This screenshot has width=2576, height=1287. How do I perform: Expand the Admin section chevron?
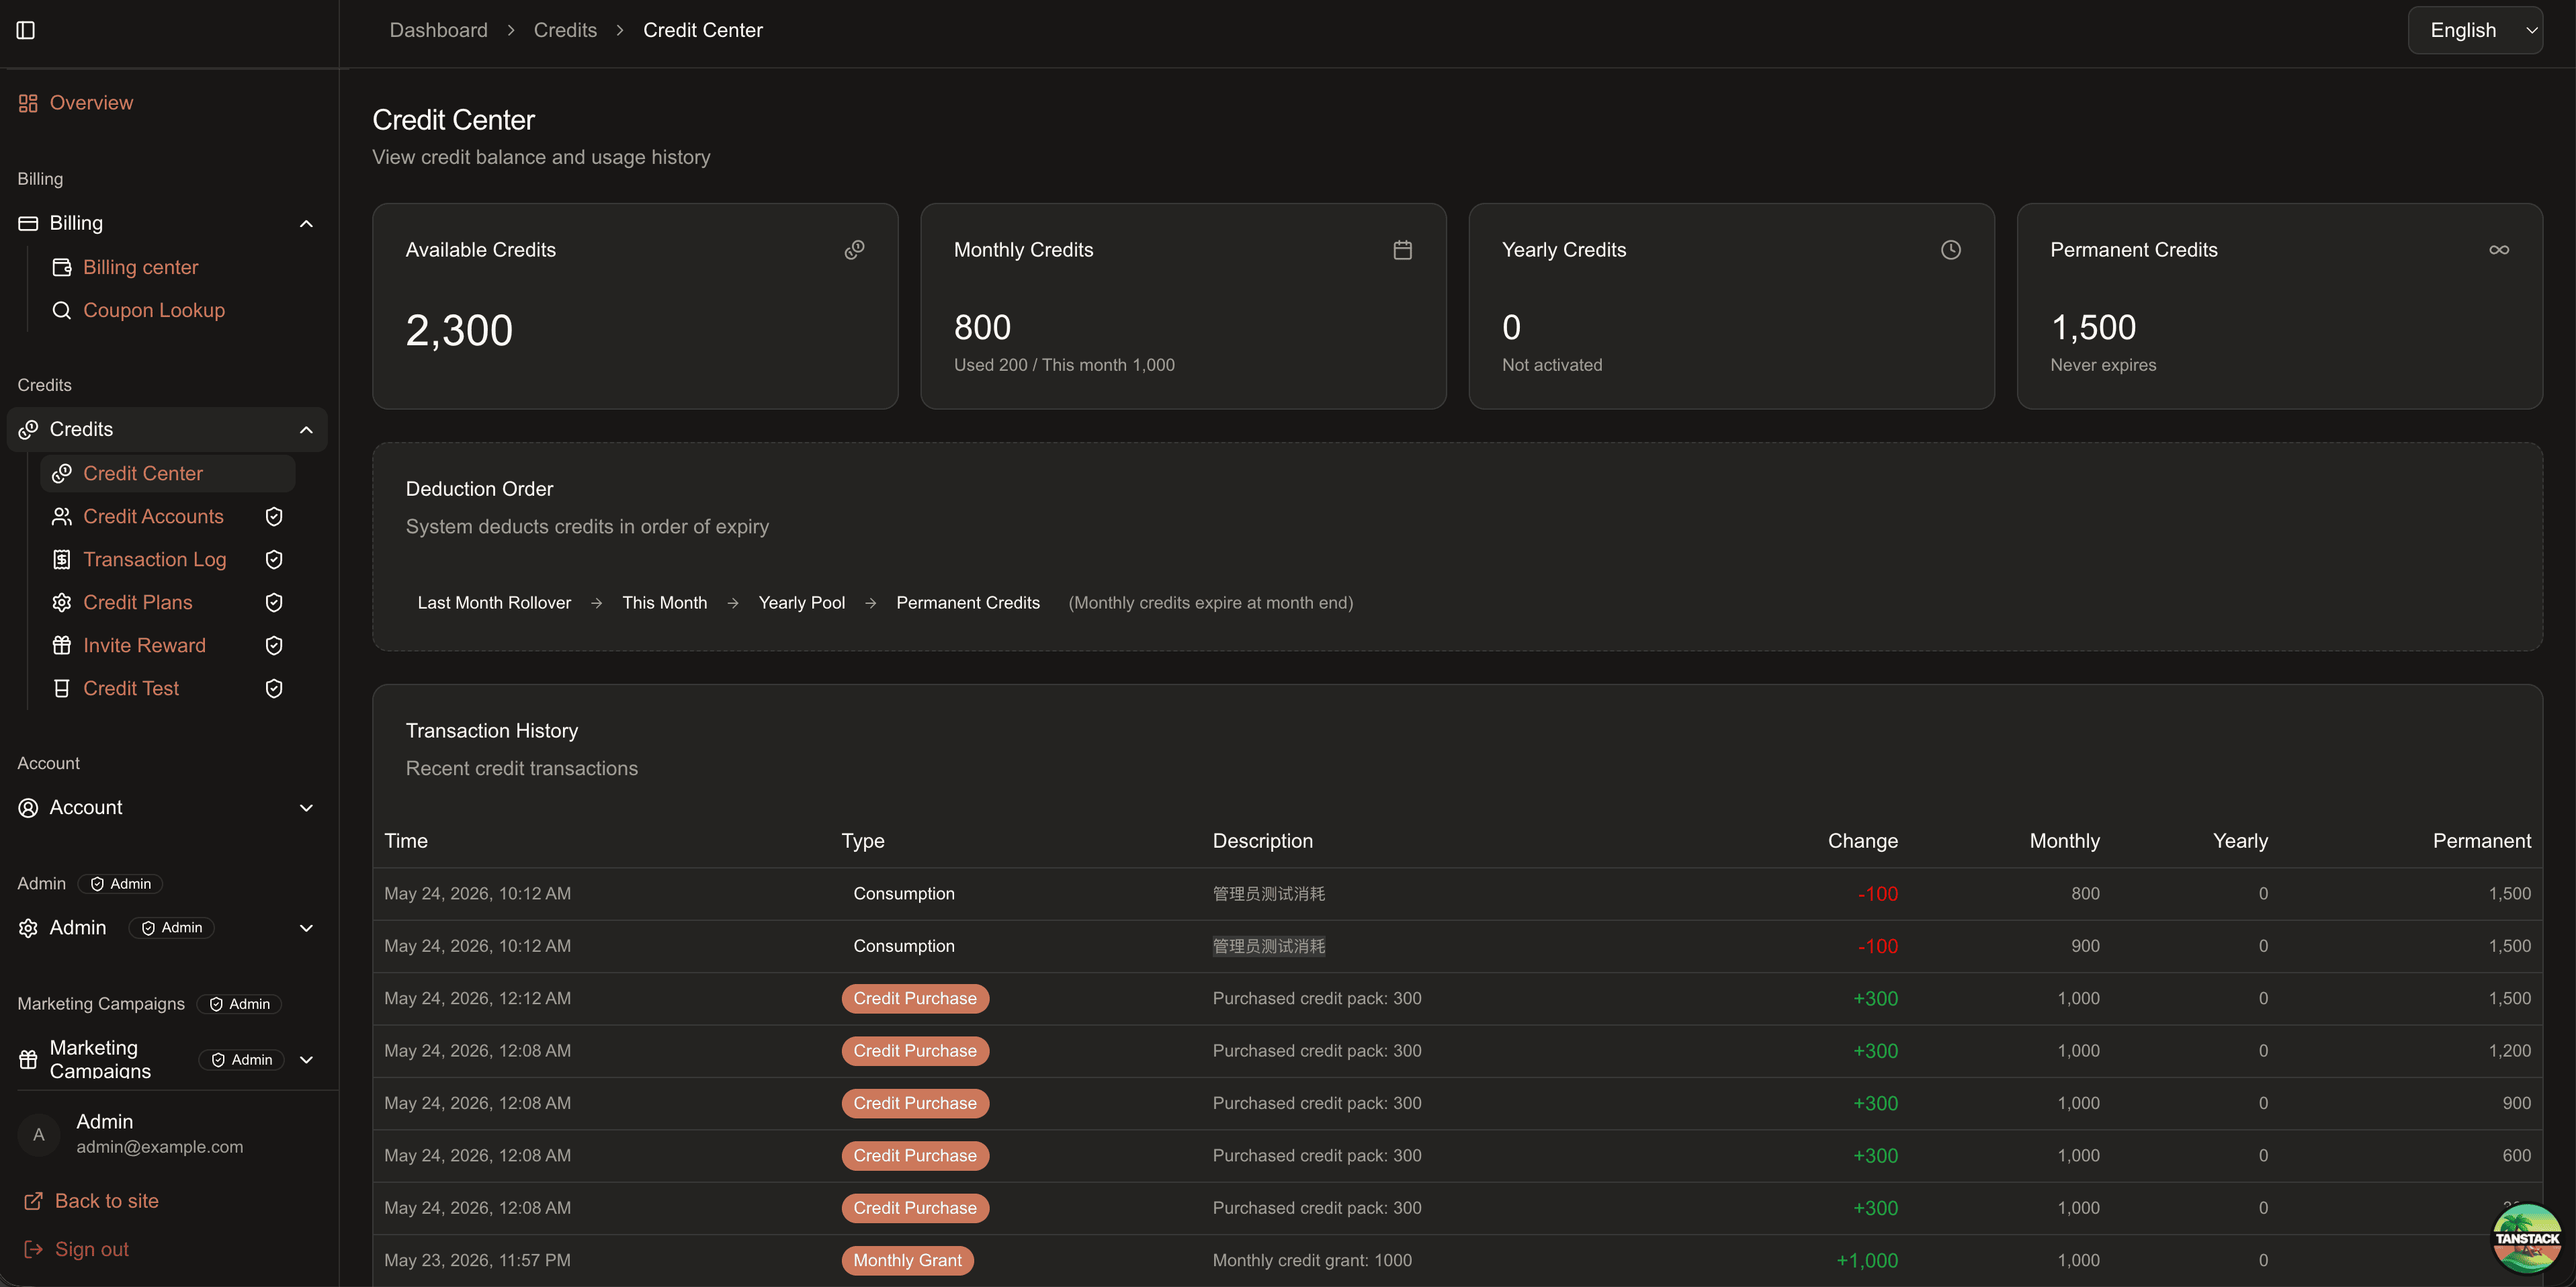[x=306, y=928]
